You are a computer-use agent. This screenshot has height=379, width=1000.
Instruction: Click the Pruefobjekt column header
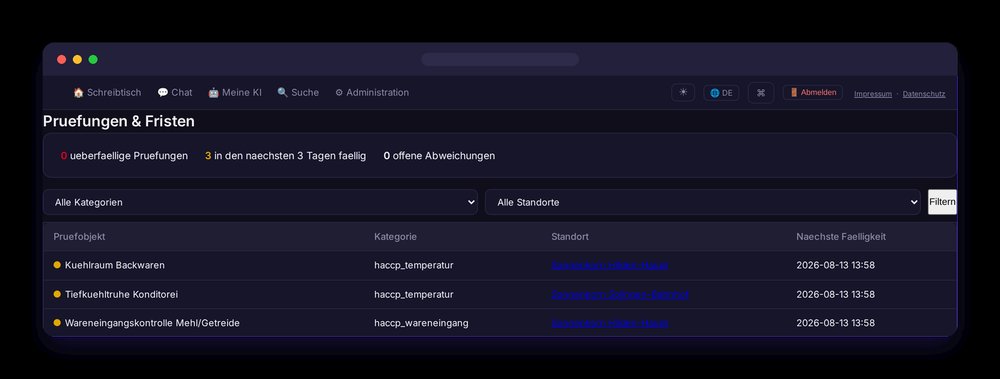[x=79, y=237]
